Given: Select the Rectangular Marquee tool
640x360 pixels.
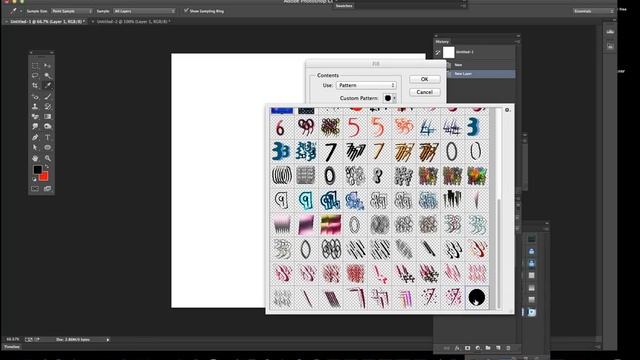Looking at the screenshot, I should pos(35,66).
